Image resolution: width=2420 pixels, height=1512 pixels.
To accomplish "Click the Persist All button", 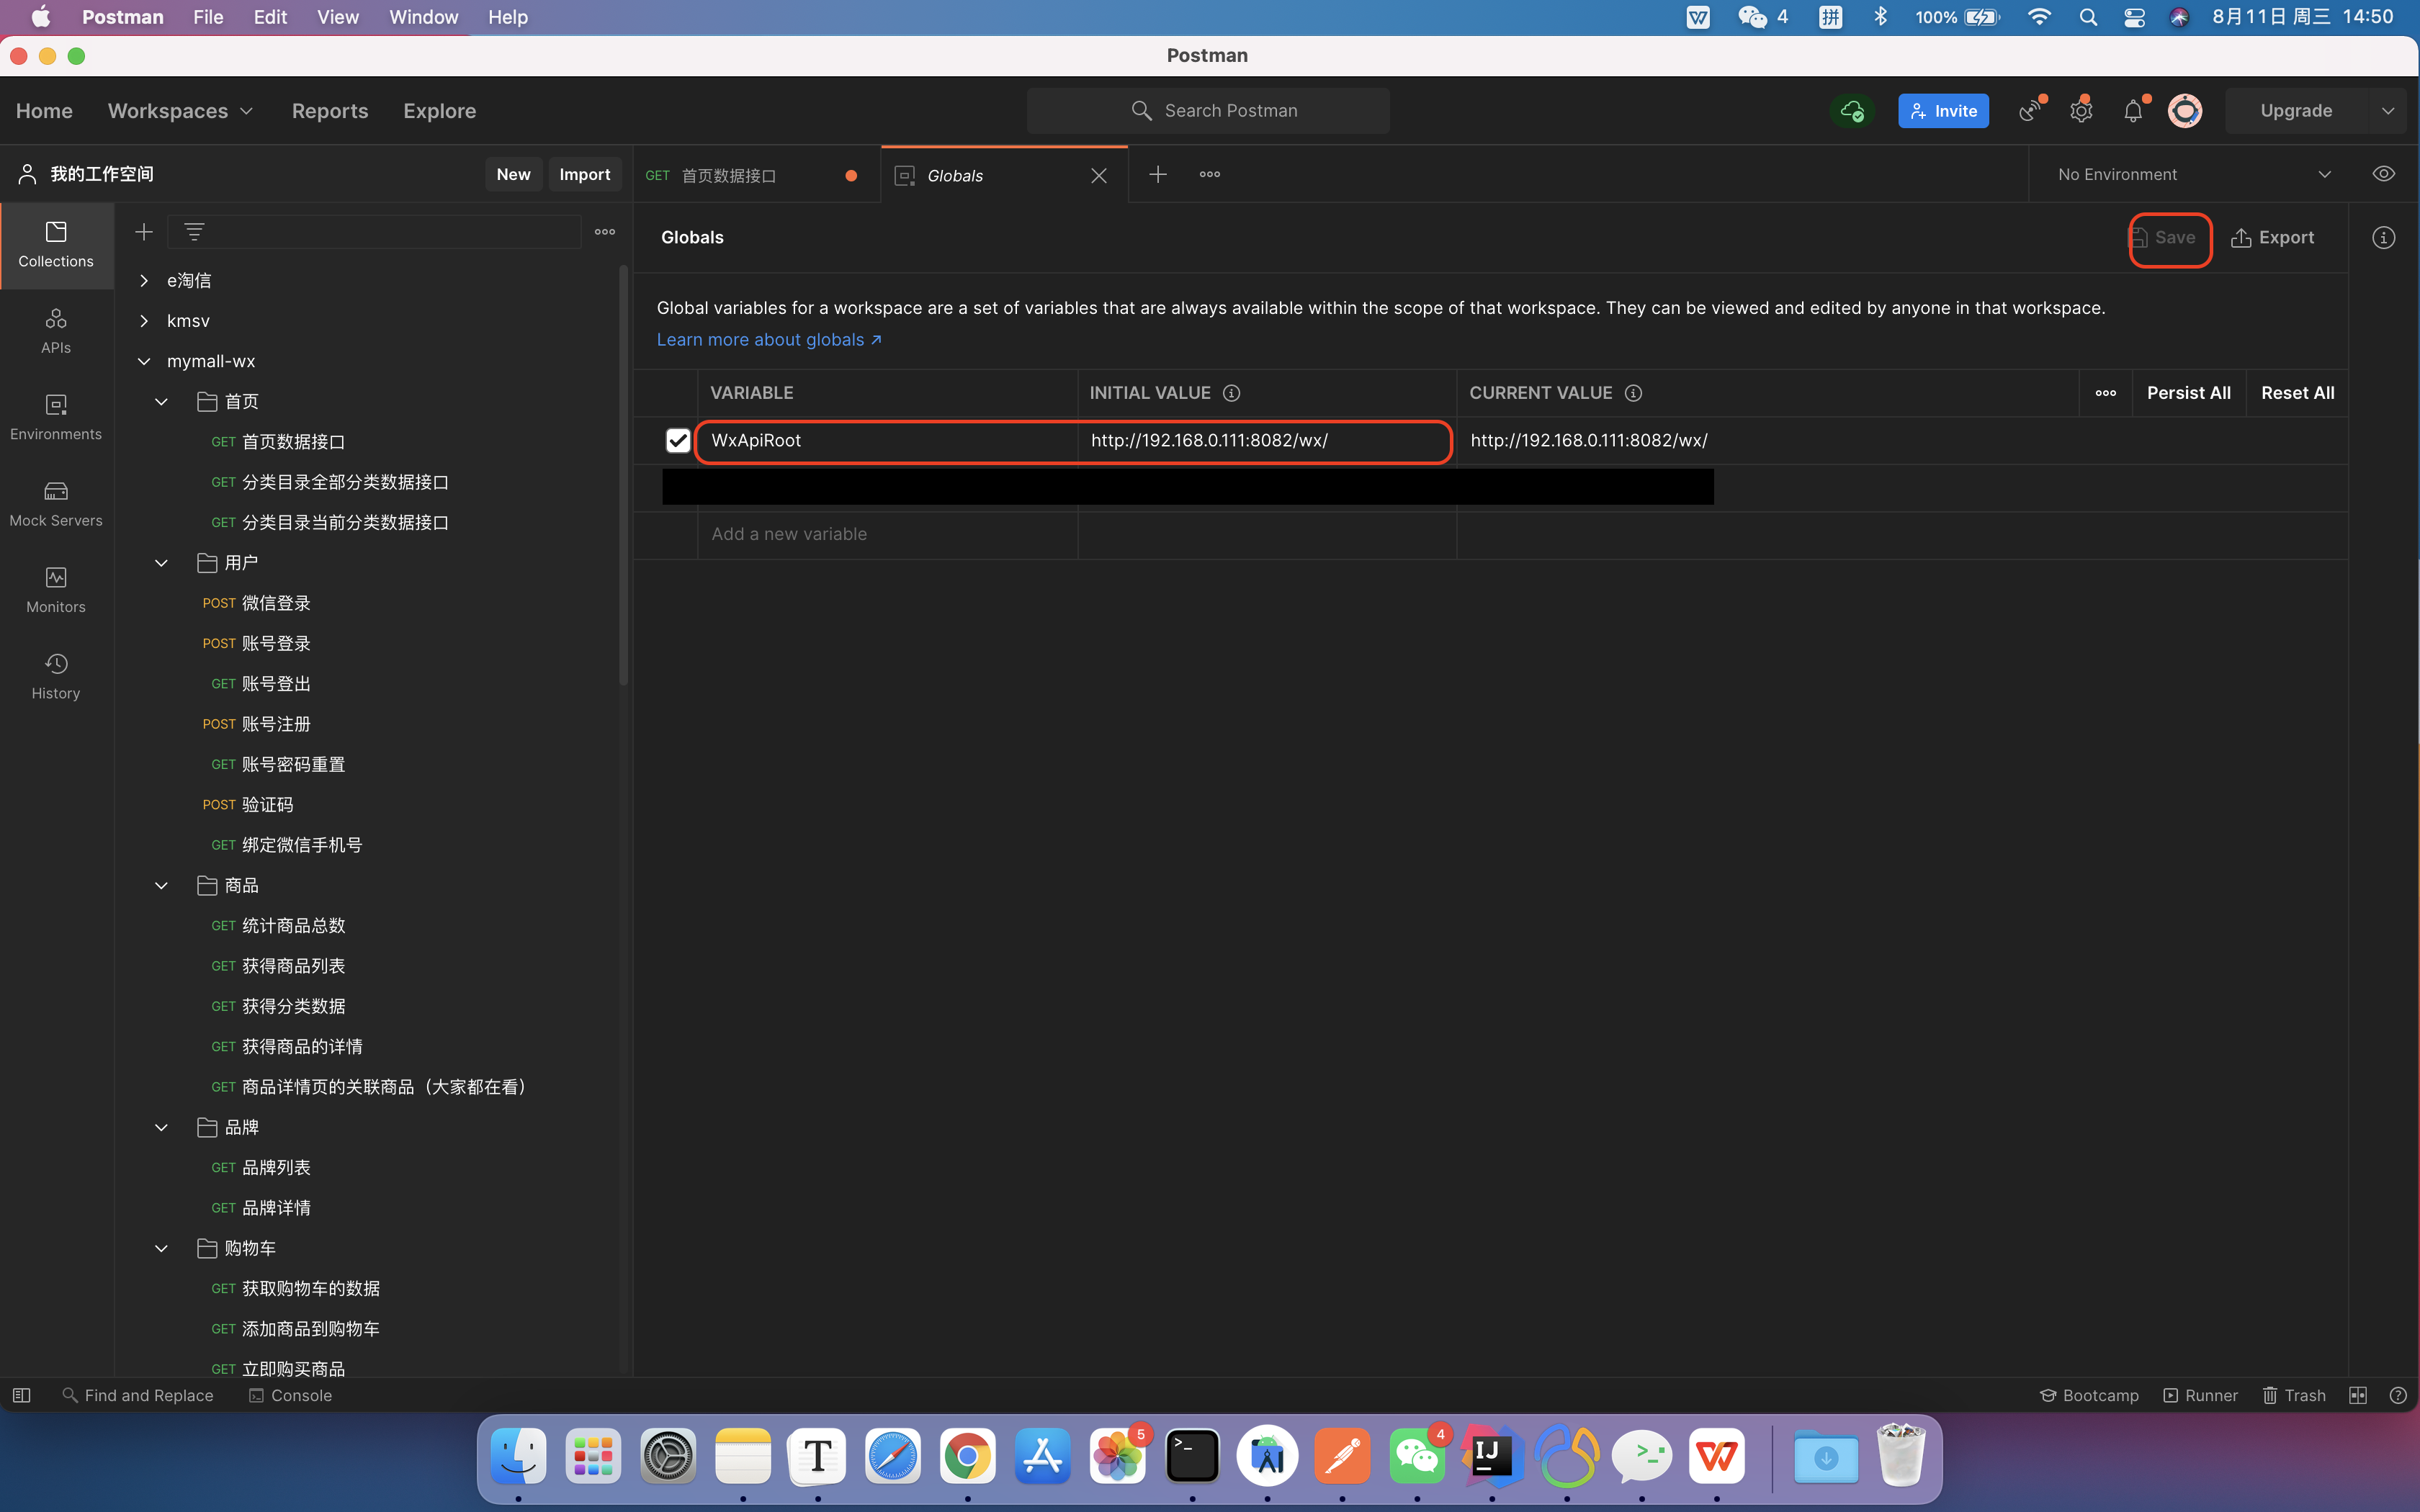I will [x=2188, y=393].
